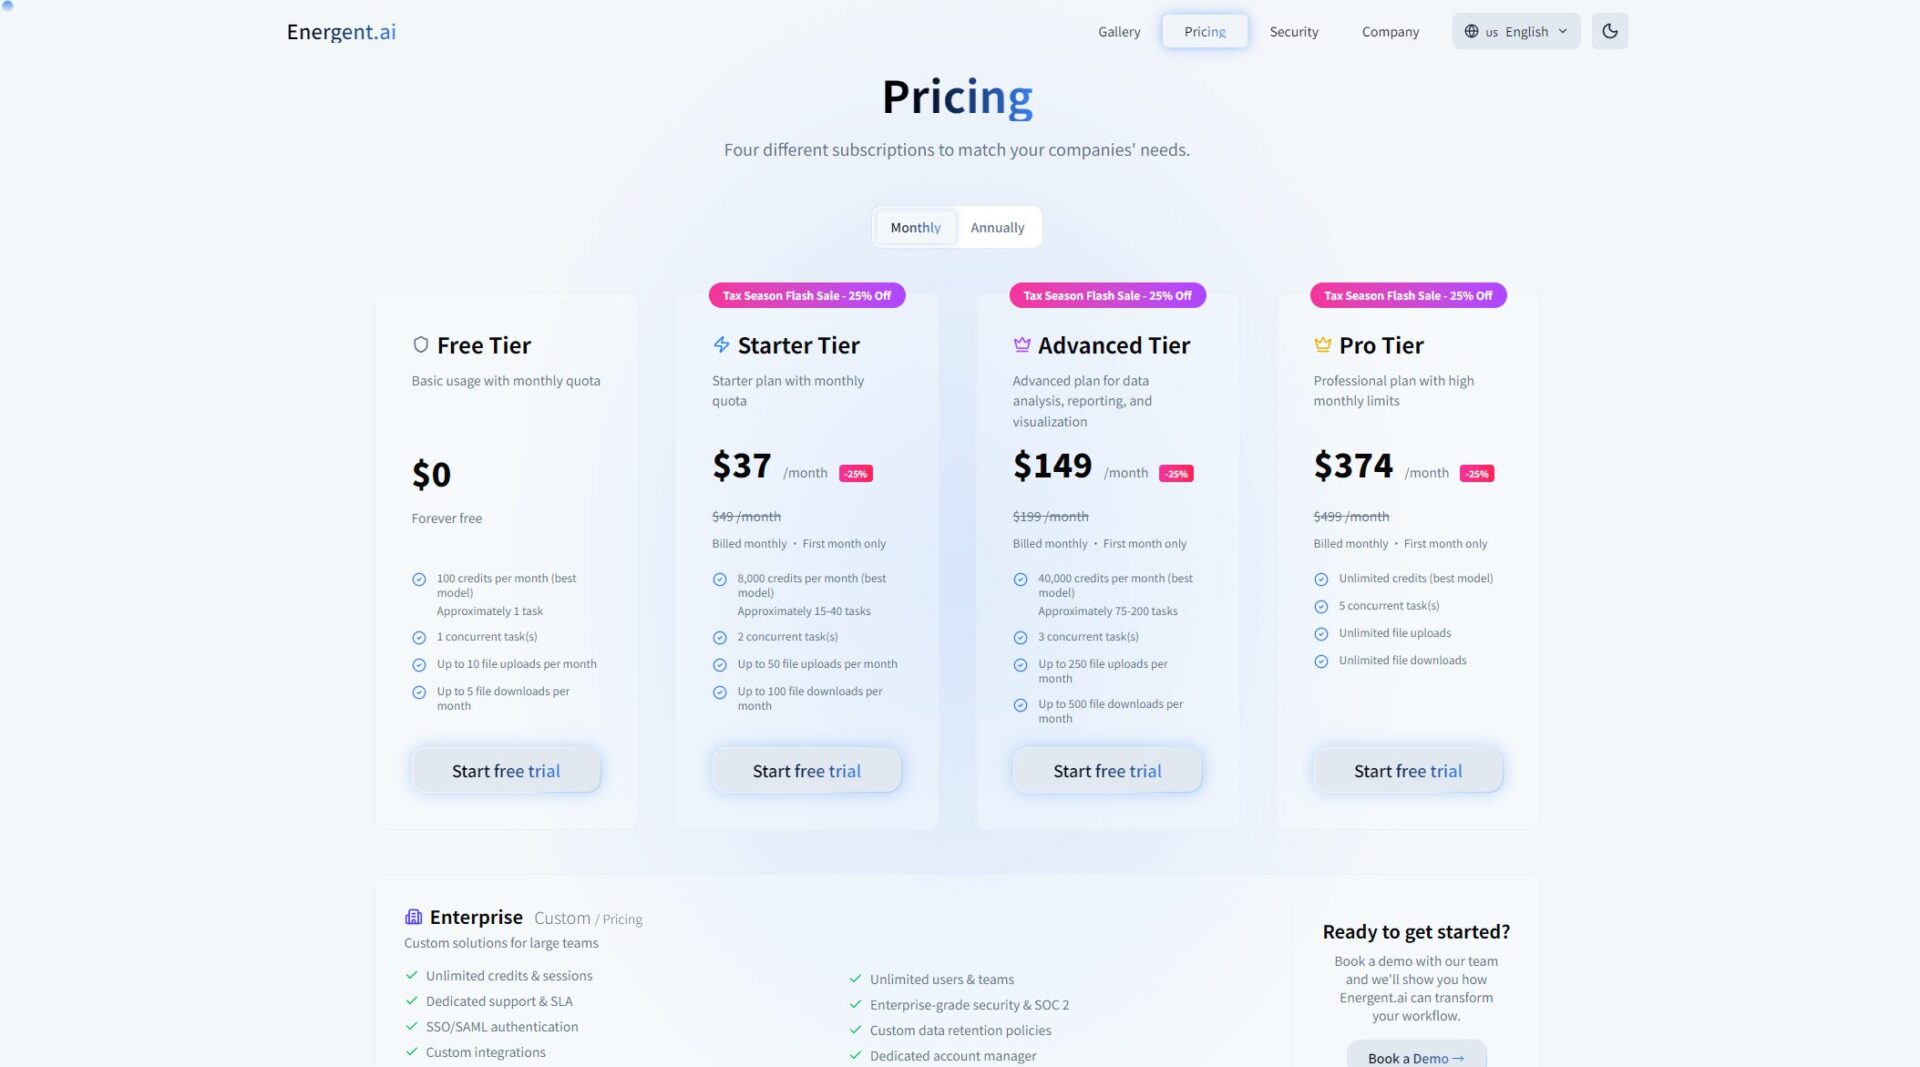Start free trial for Pro Tier
Viewport: 1920px width, 1067px height.
pos(1407,771)
